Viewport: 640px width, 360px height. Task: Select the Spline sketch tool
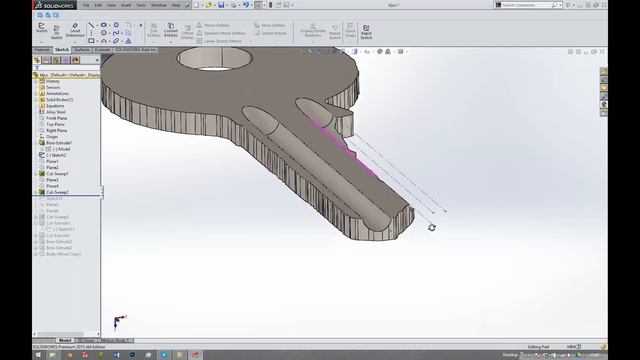click(x=116, y=33)
